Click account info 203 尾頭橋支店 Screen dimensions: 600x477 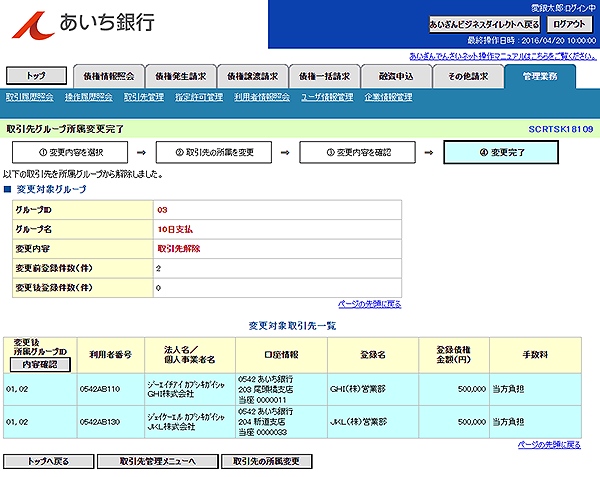(x=266, y=389)
